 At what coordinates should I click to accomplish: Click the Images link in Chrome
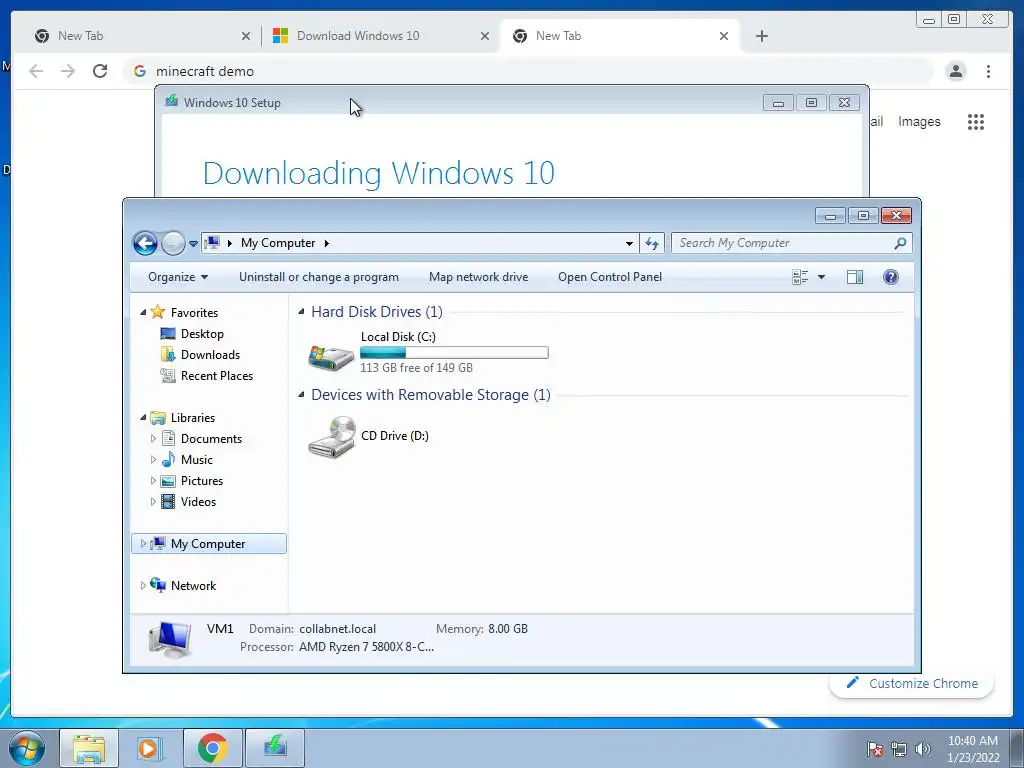coord(919,121)
